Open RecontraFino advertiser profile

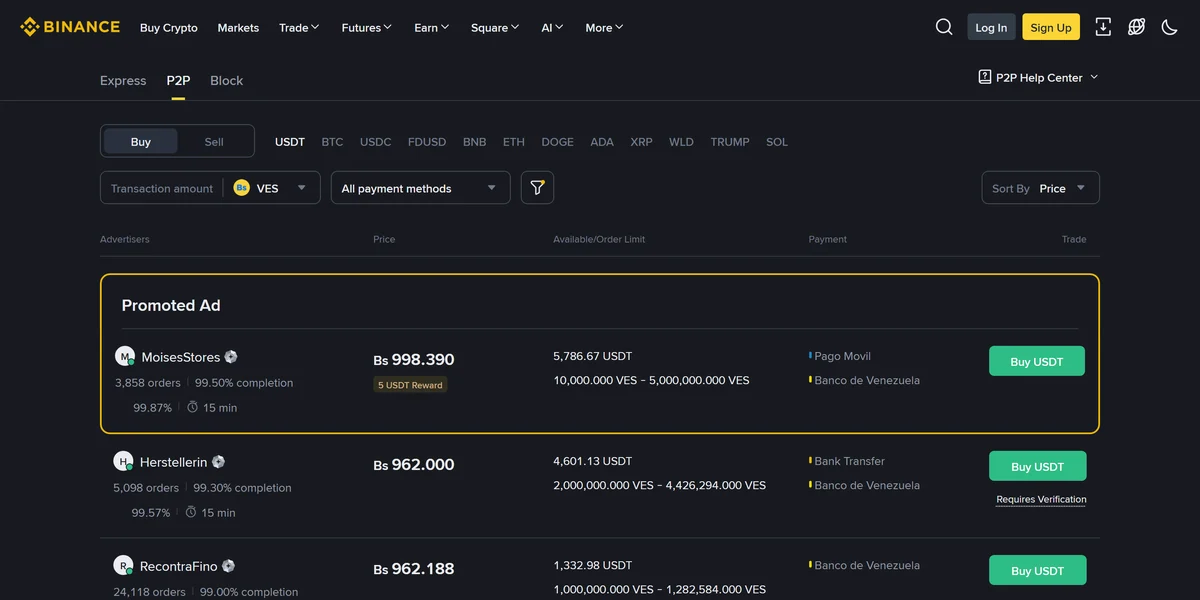tap(179, 566)
